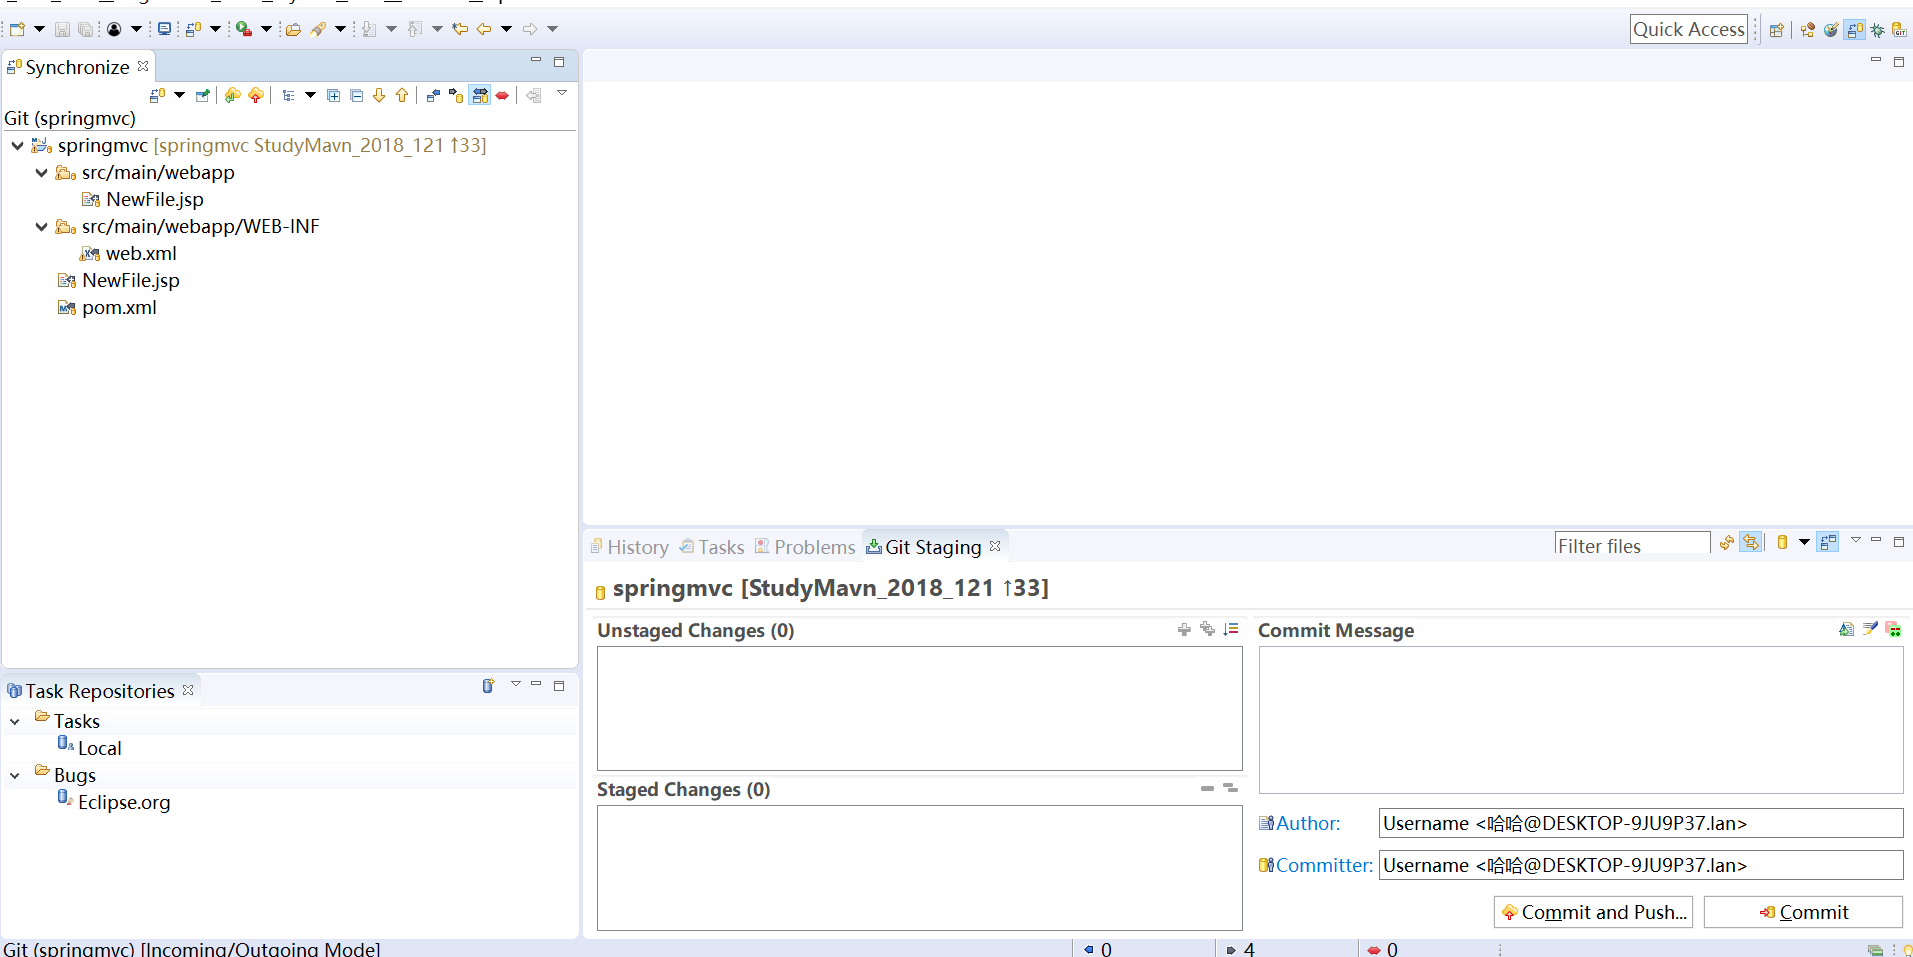
Task: Open the Git Staging view menu
Action: [x=1856, y=539]
